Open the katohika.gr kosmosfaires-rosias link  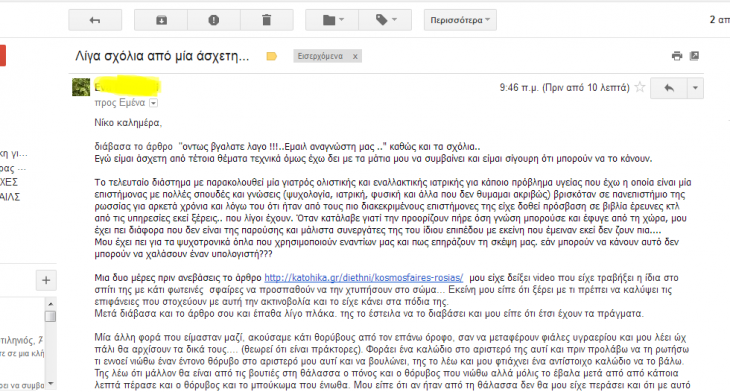tap(364, 277)
